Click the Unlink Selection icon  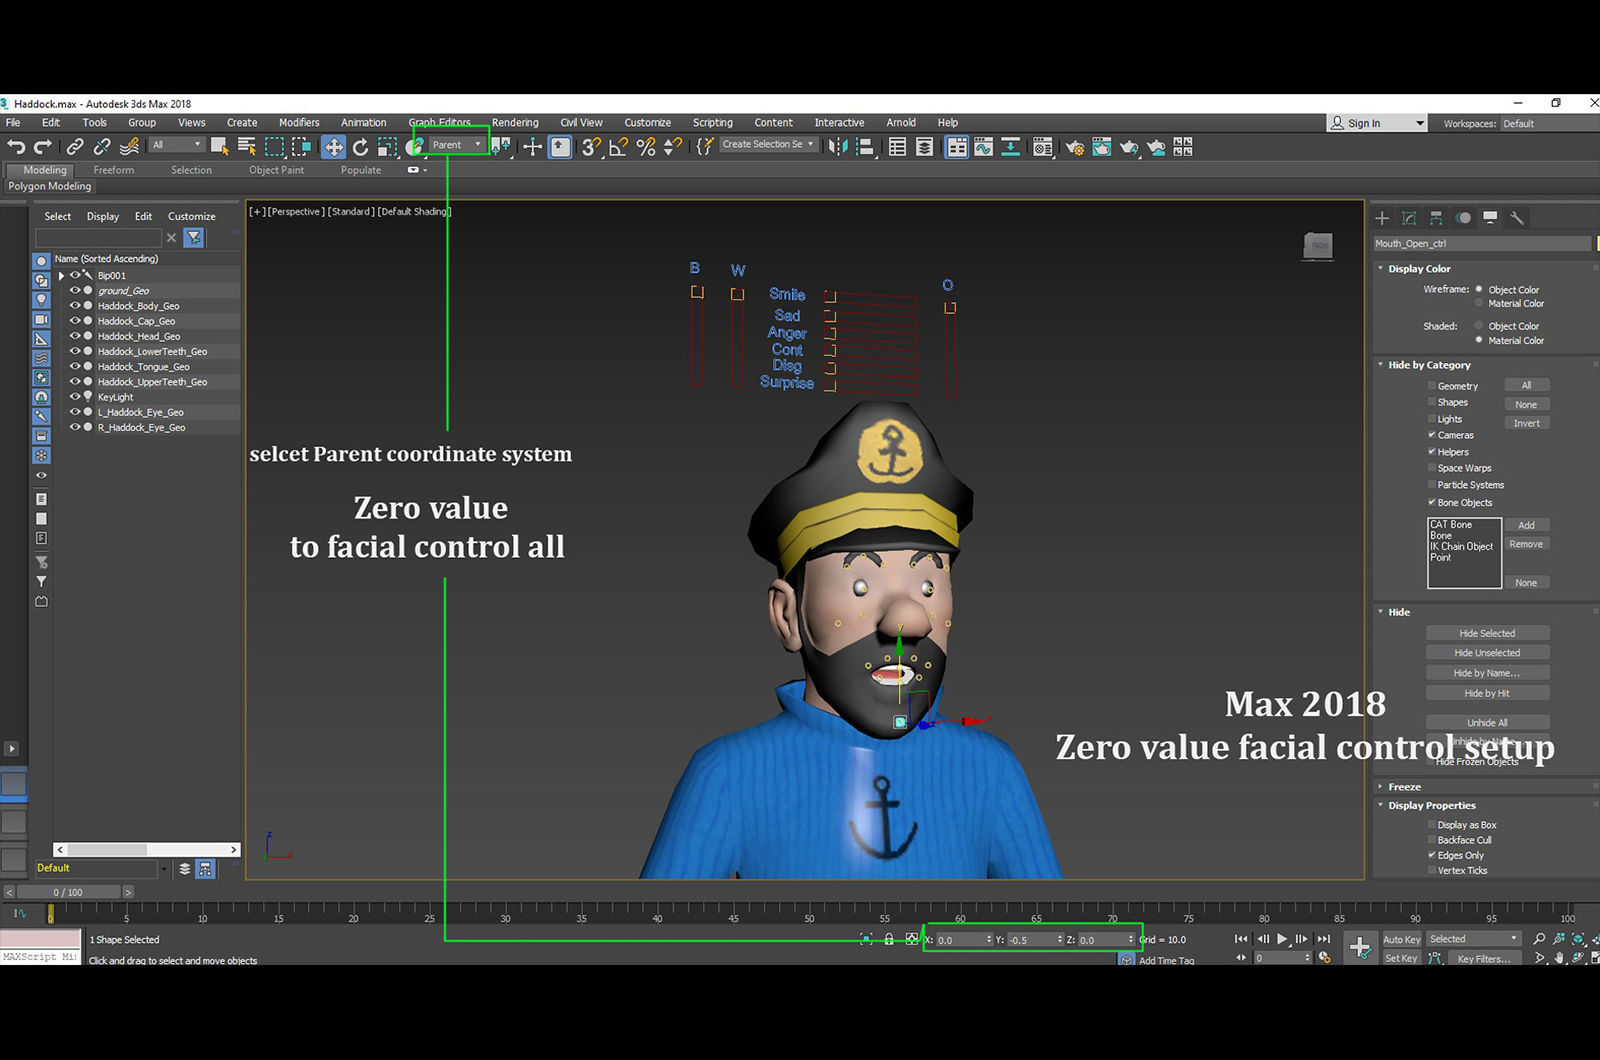pyautogui.click(x=102, y=147)
